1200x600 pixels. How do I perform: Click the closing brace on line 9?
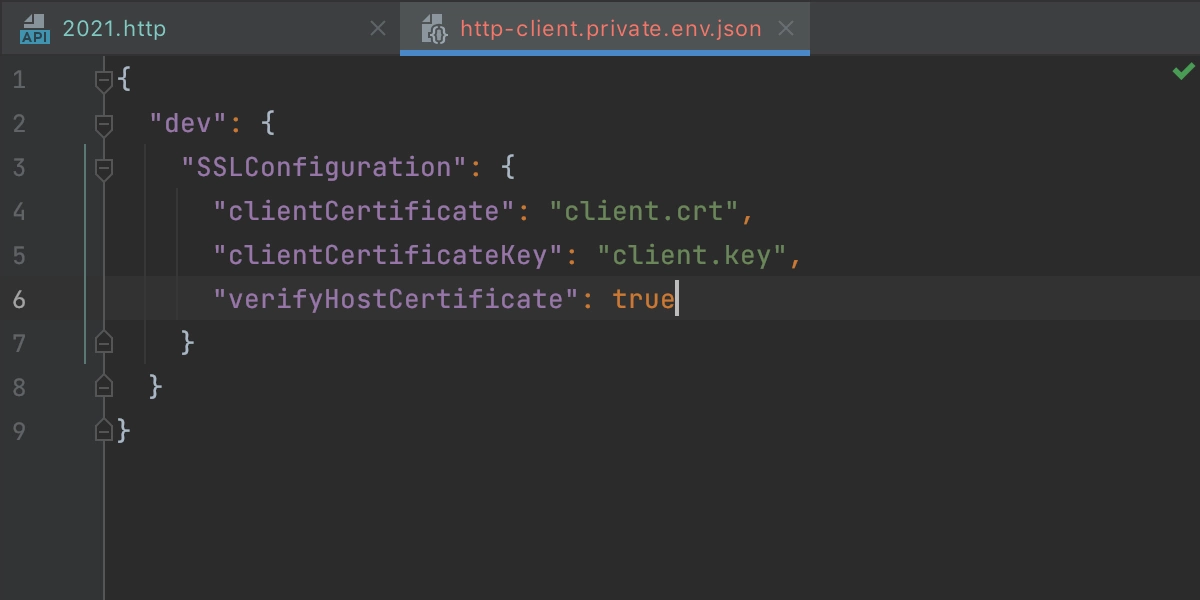pyautogui.click(x=124, y=432)
